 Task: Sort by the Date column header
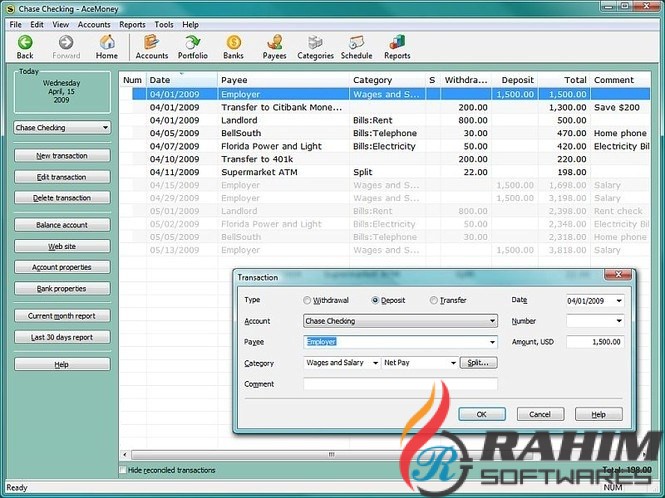point(182,80)
